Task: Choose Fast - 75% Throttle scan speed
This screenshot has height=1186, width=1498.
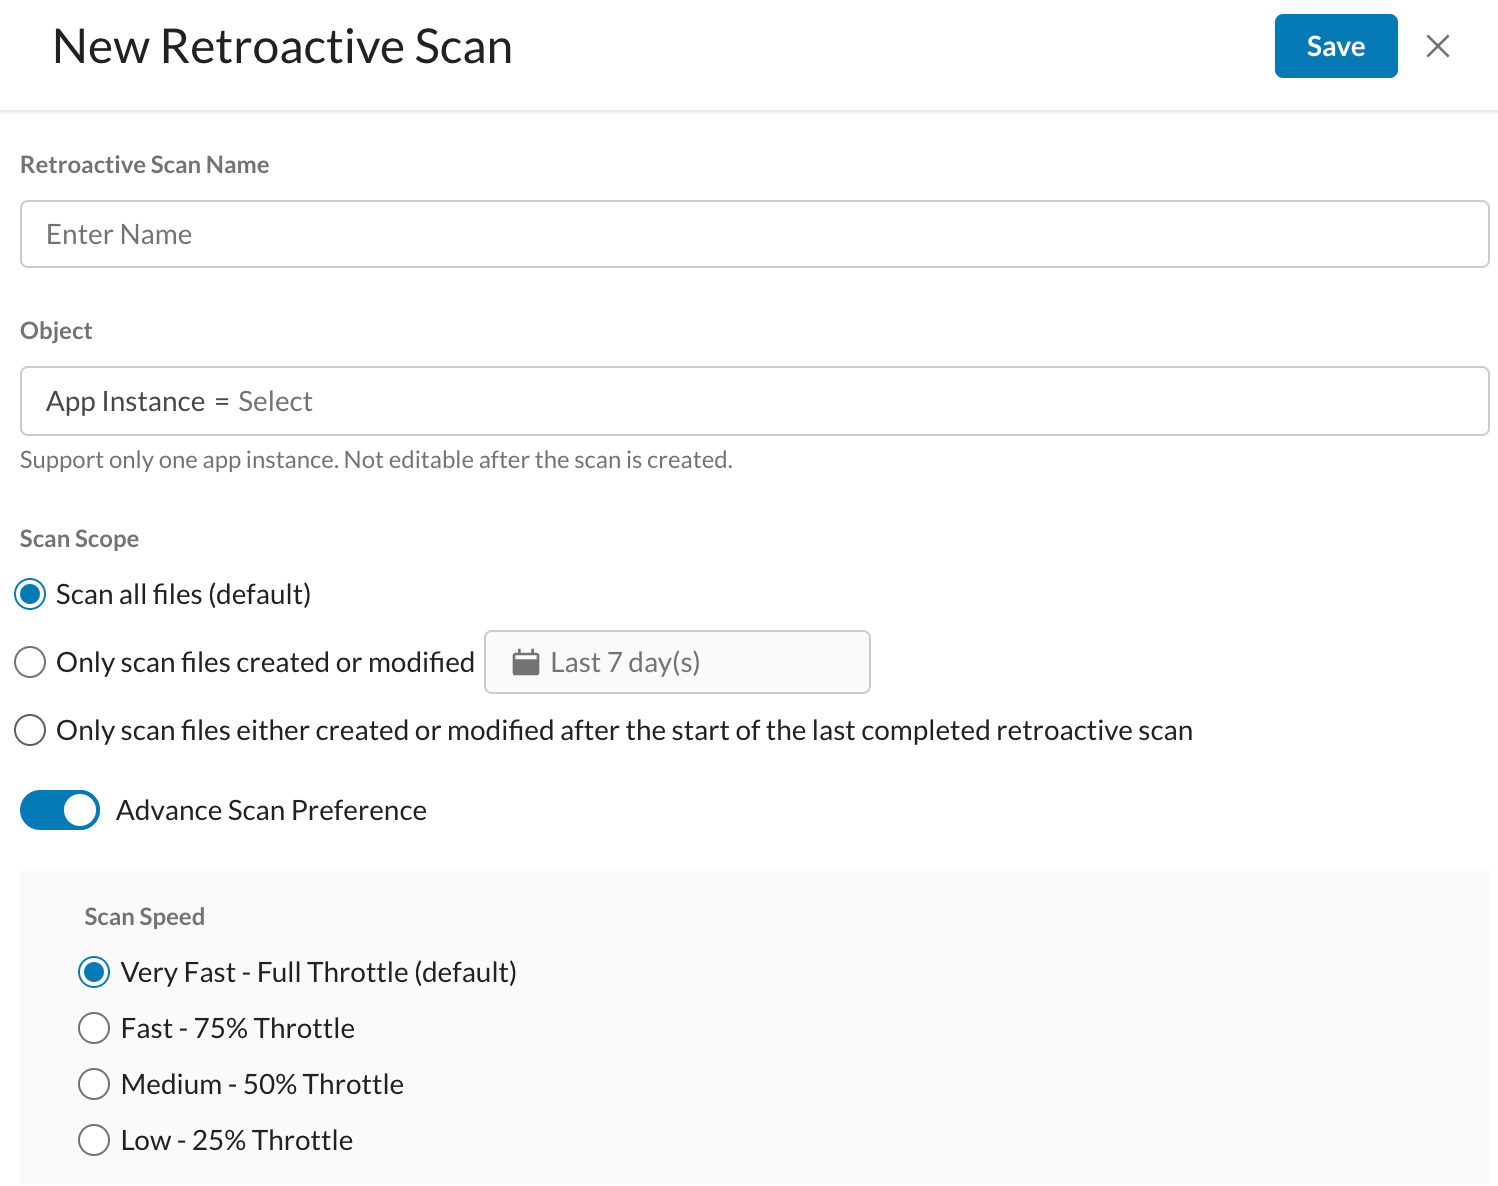Action: coord(94,1028)
